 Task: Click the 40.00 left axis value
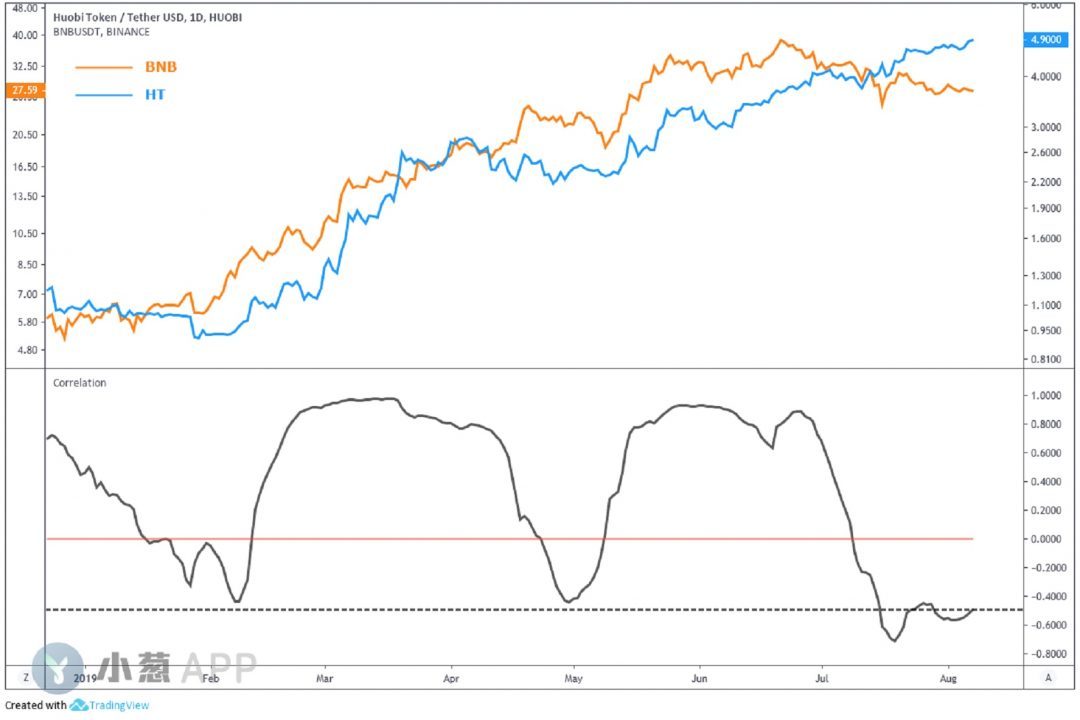tap(25, 36)
